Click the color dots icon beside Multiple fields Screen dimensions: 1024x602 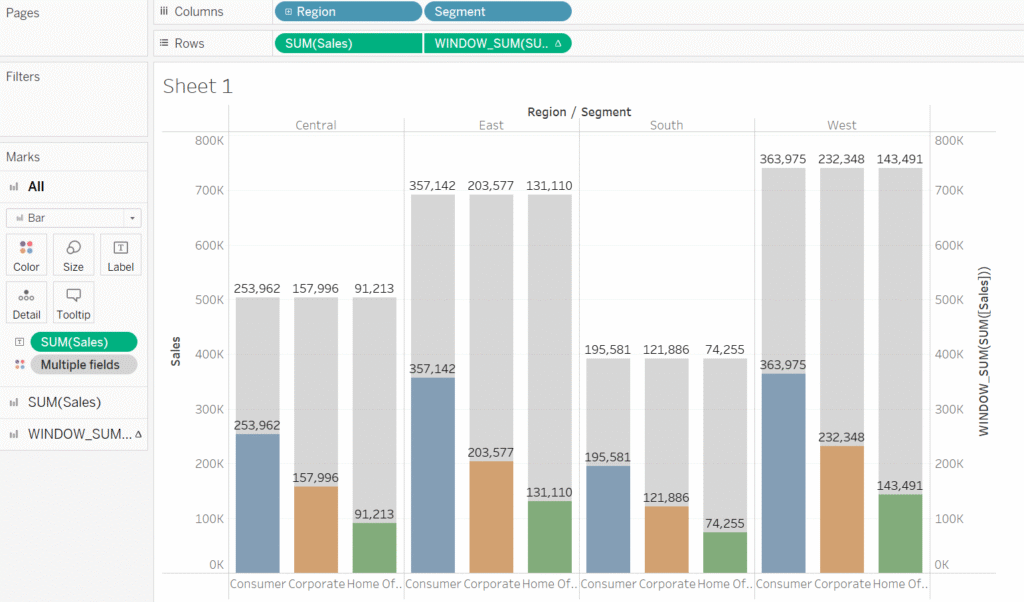click(20, 364)
